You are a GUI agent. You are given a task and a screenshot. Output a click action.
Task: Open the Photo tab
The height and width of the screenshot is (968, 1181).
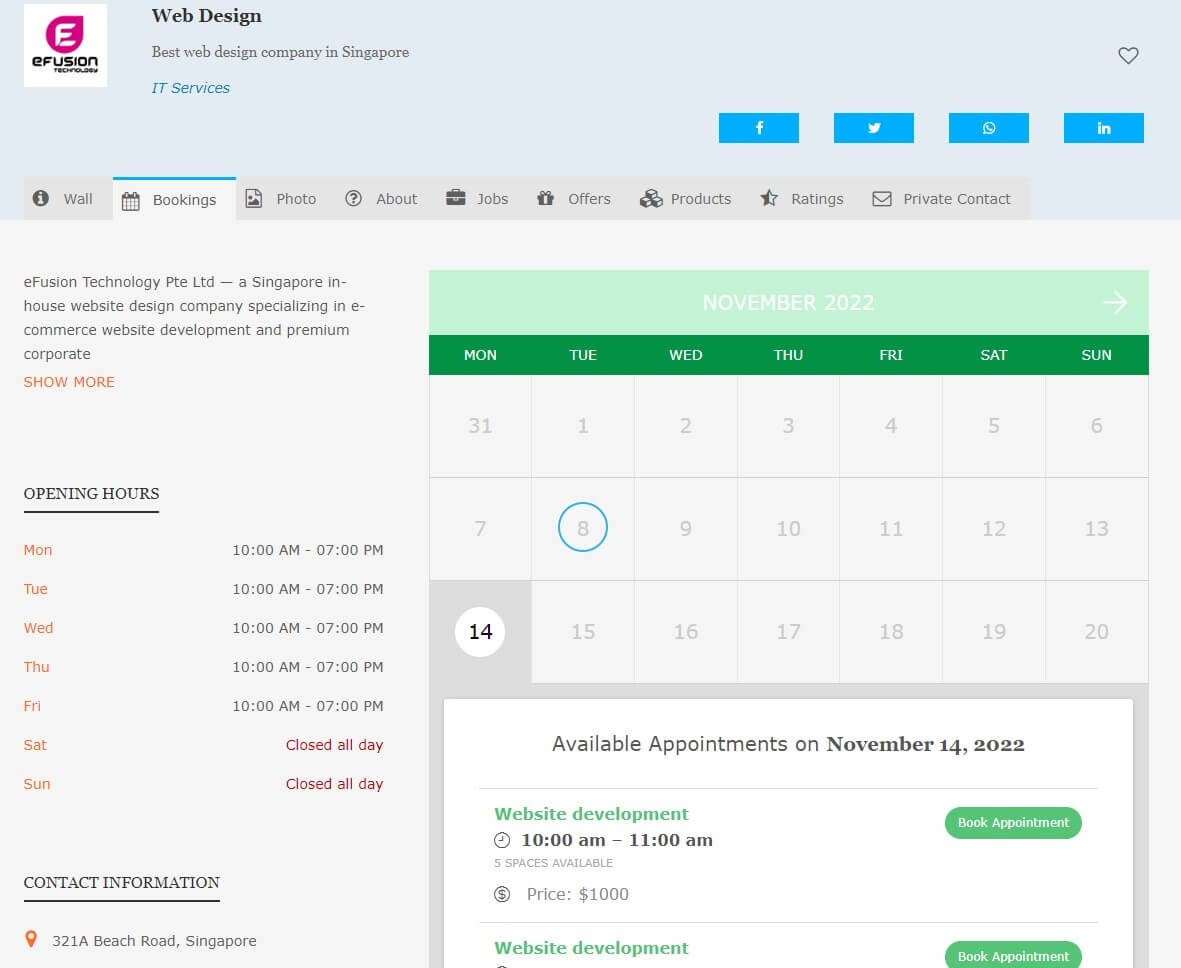click(281, 199)
